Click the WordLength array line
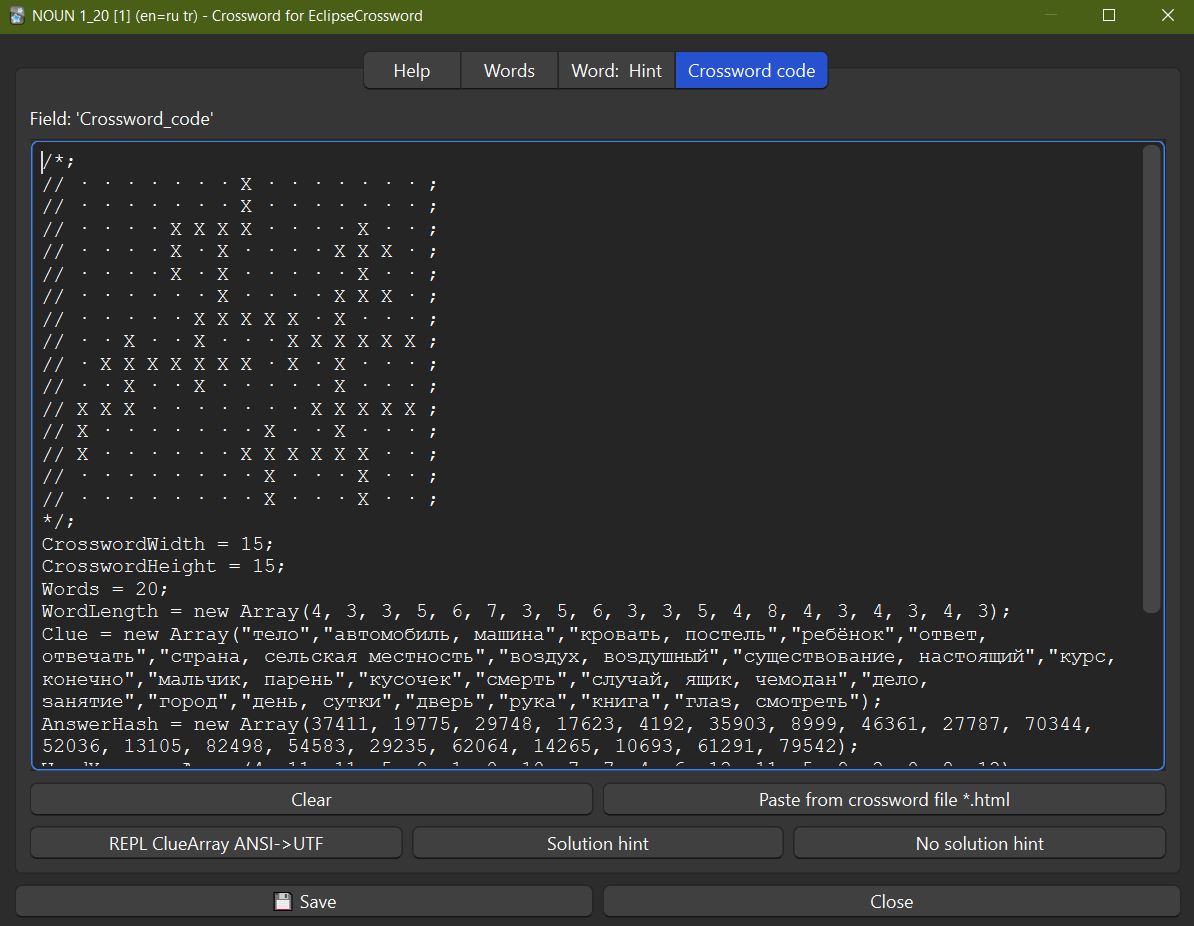Viewport: 1194px width, 926px height. pyautogui.click(x=400, y=611)
